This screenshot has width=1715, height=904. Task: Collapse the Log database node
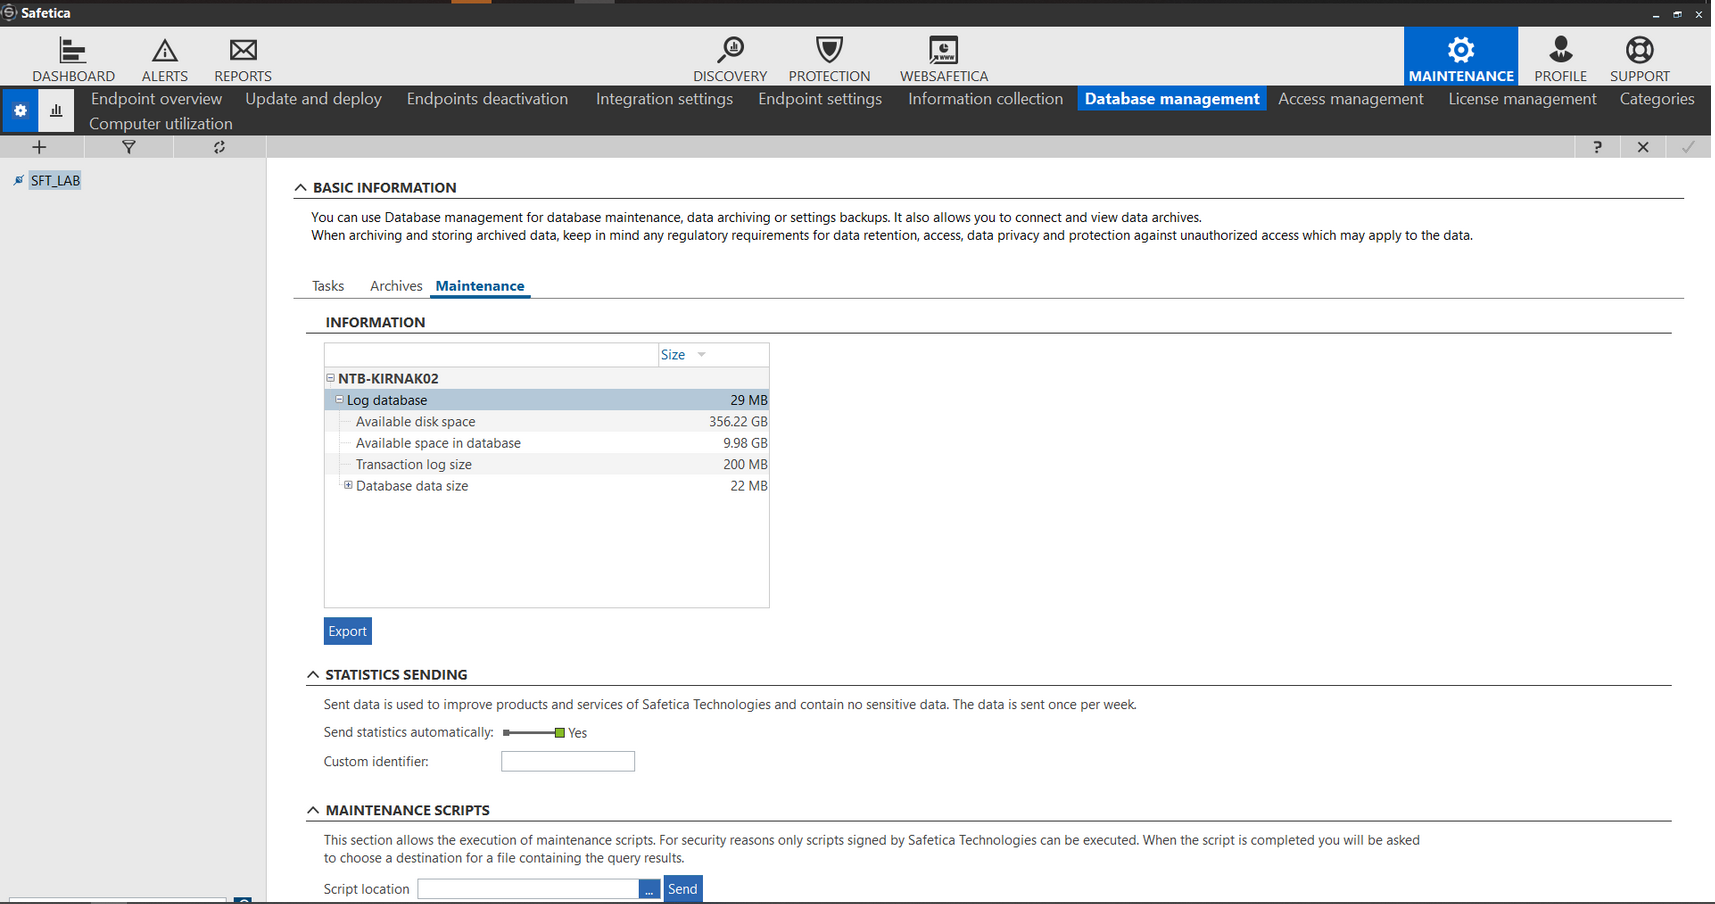[339, 400]
